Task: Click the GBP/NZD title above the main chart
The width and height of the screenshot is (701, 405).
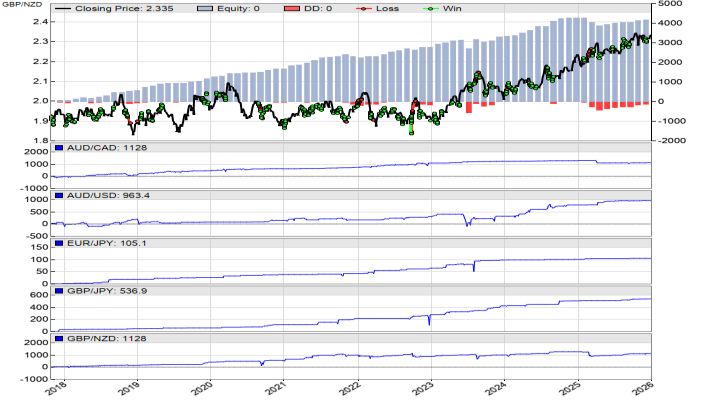Action: (x=22, y=8)
